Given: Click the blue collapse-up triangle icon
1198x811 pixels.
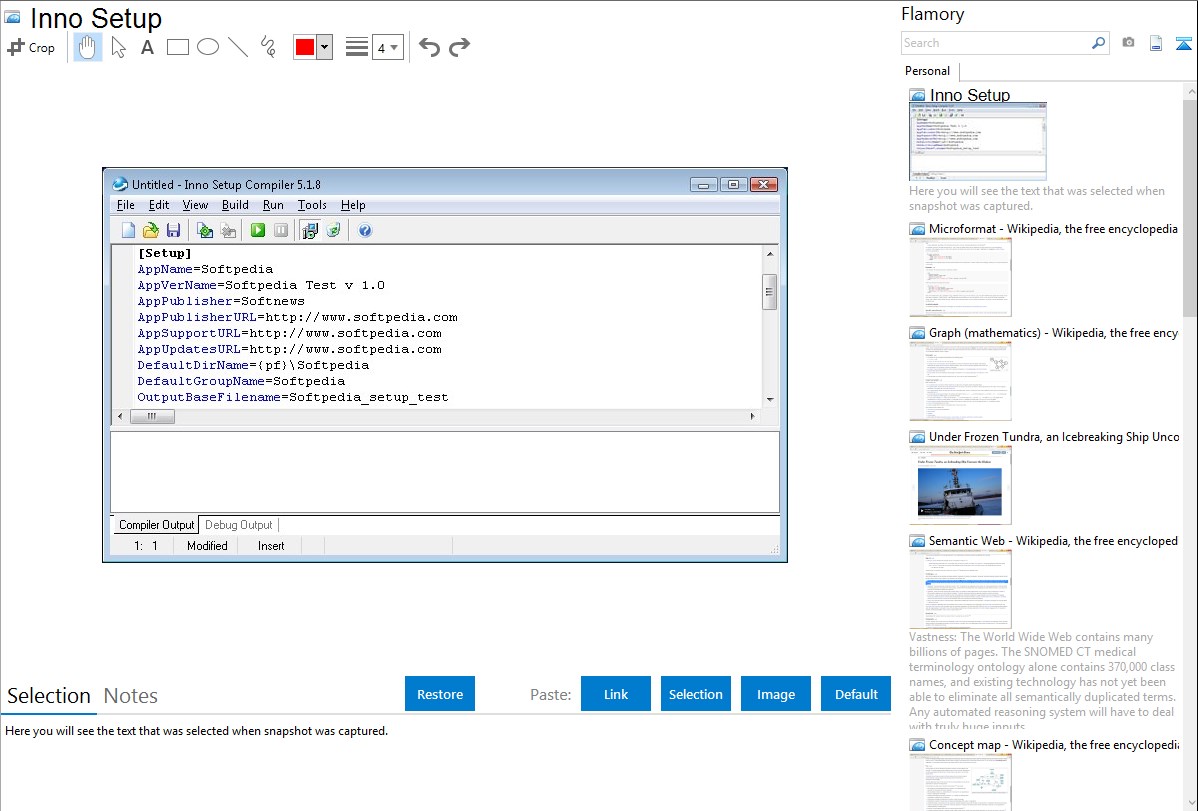Looking at the screenshot, I should point(1183,44).
